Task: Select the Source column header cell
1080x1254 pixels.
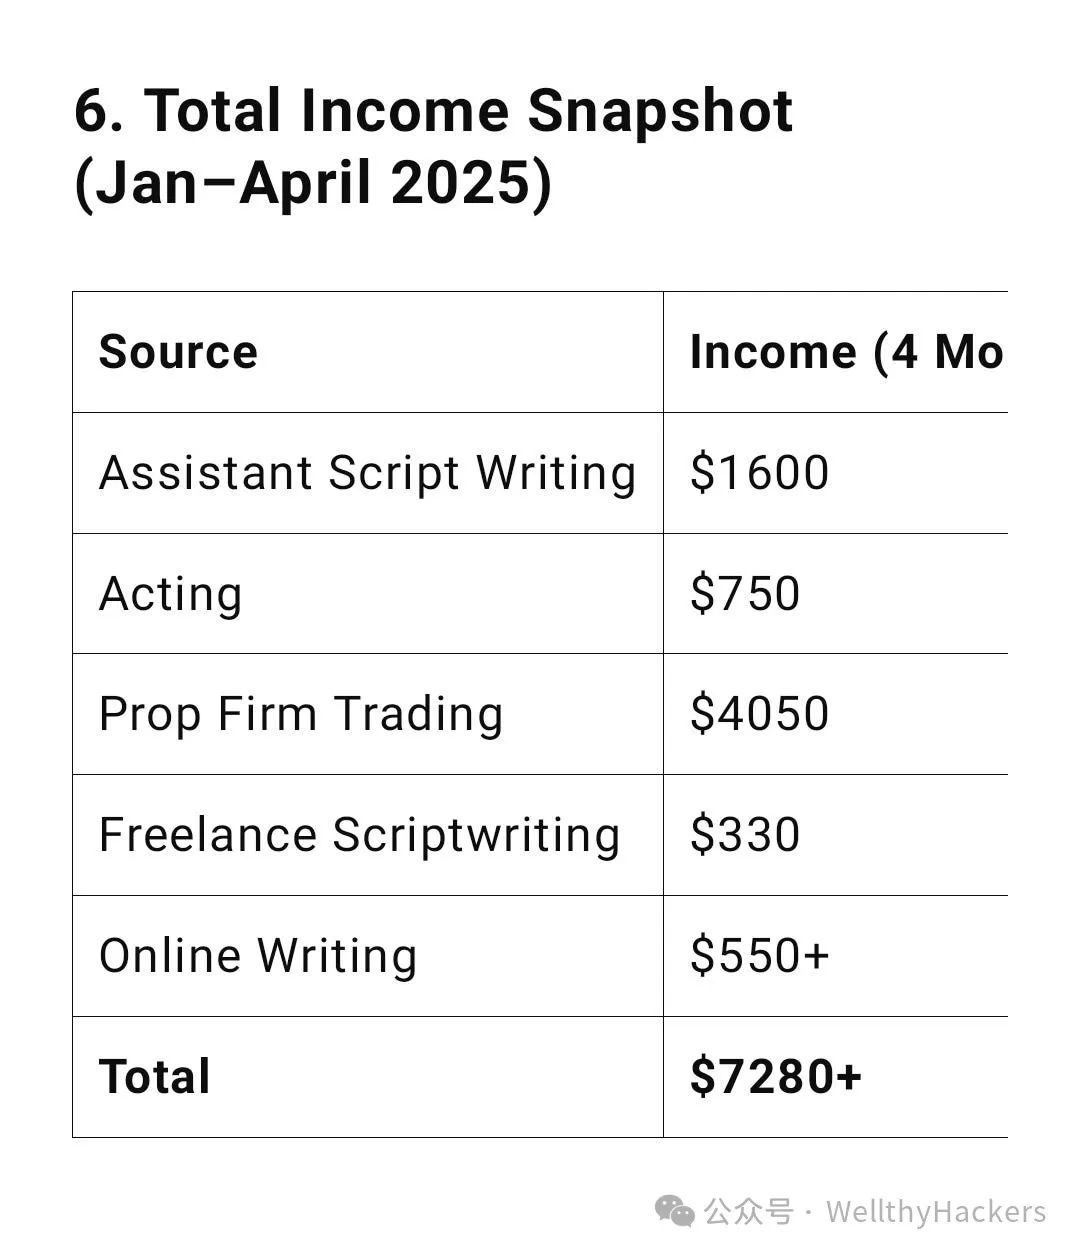Action: click(368, 352)
